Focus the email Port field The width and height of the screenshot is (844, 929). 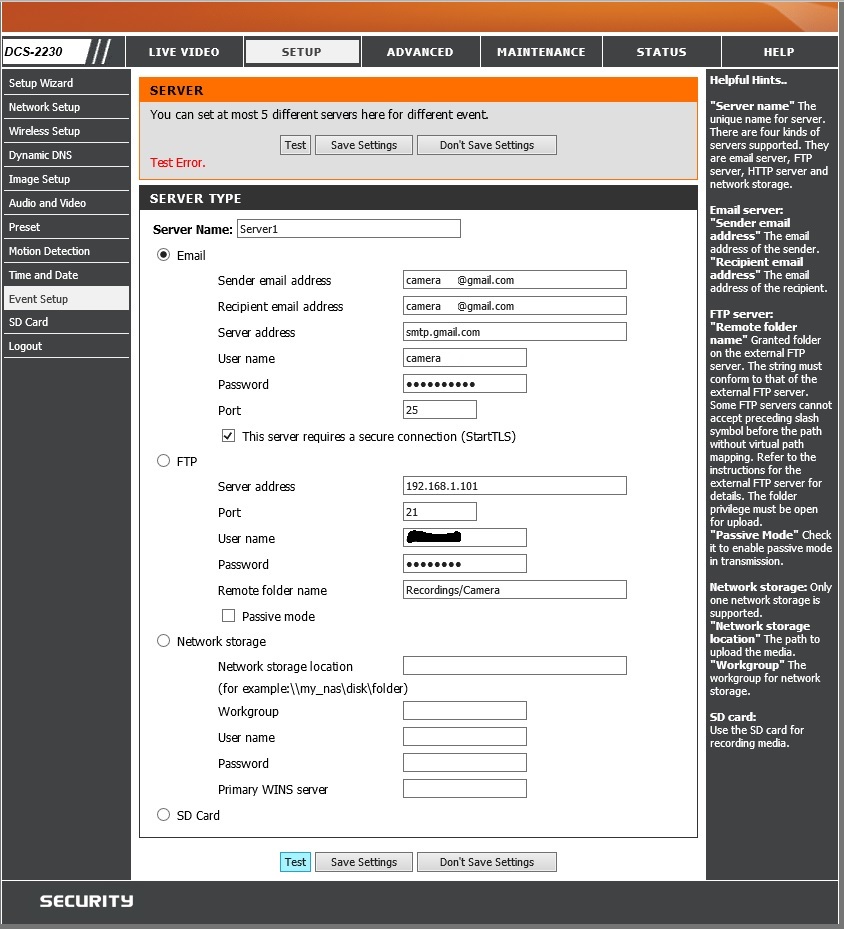coord(439,410)
